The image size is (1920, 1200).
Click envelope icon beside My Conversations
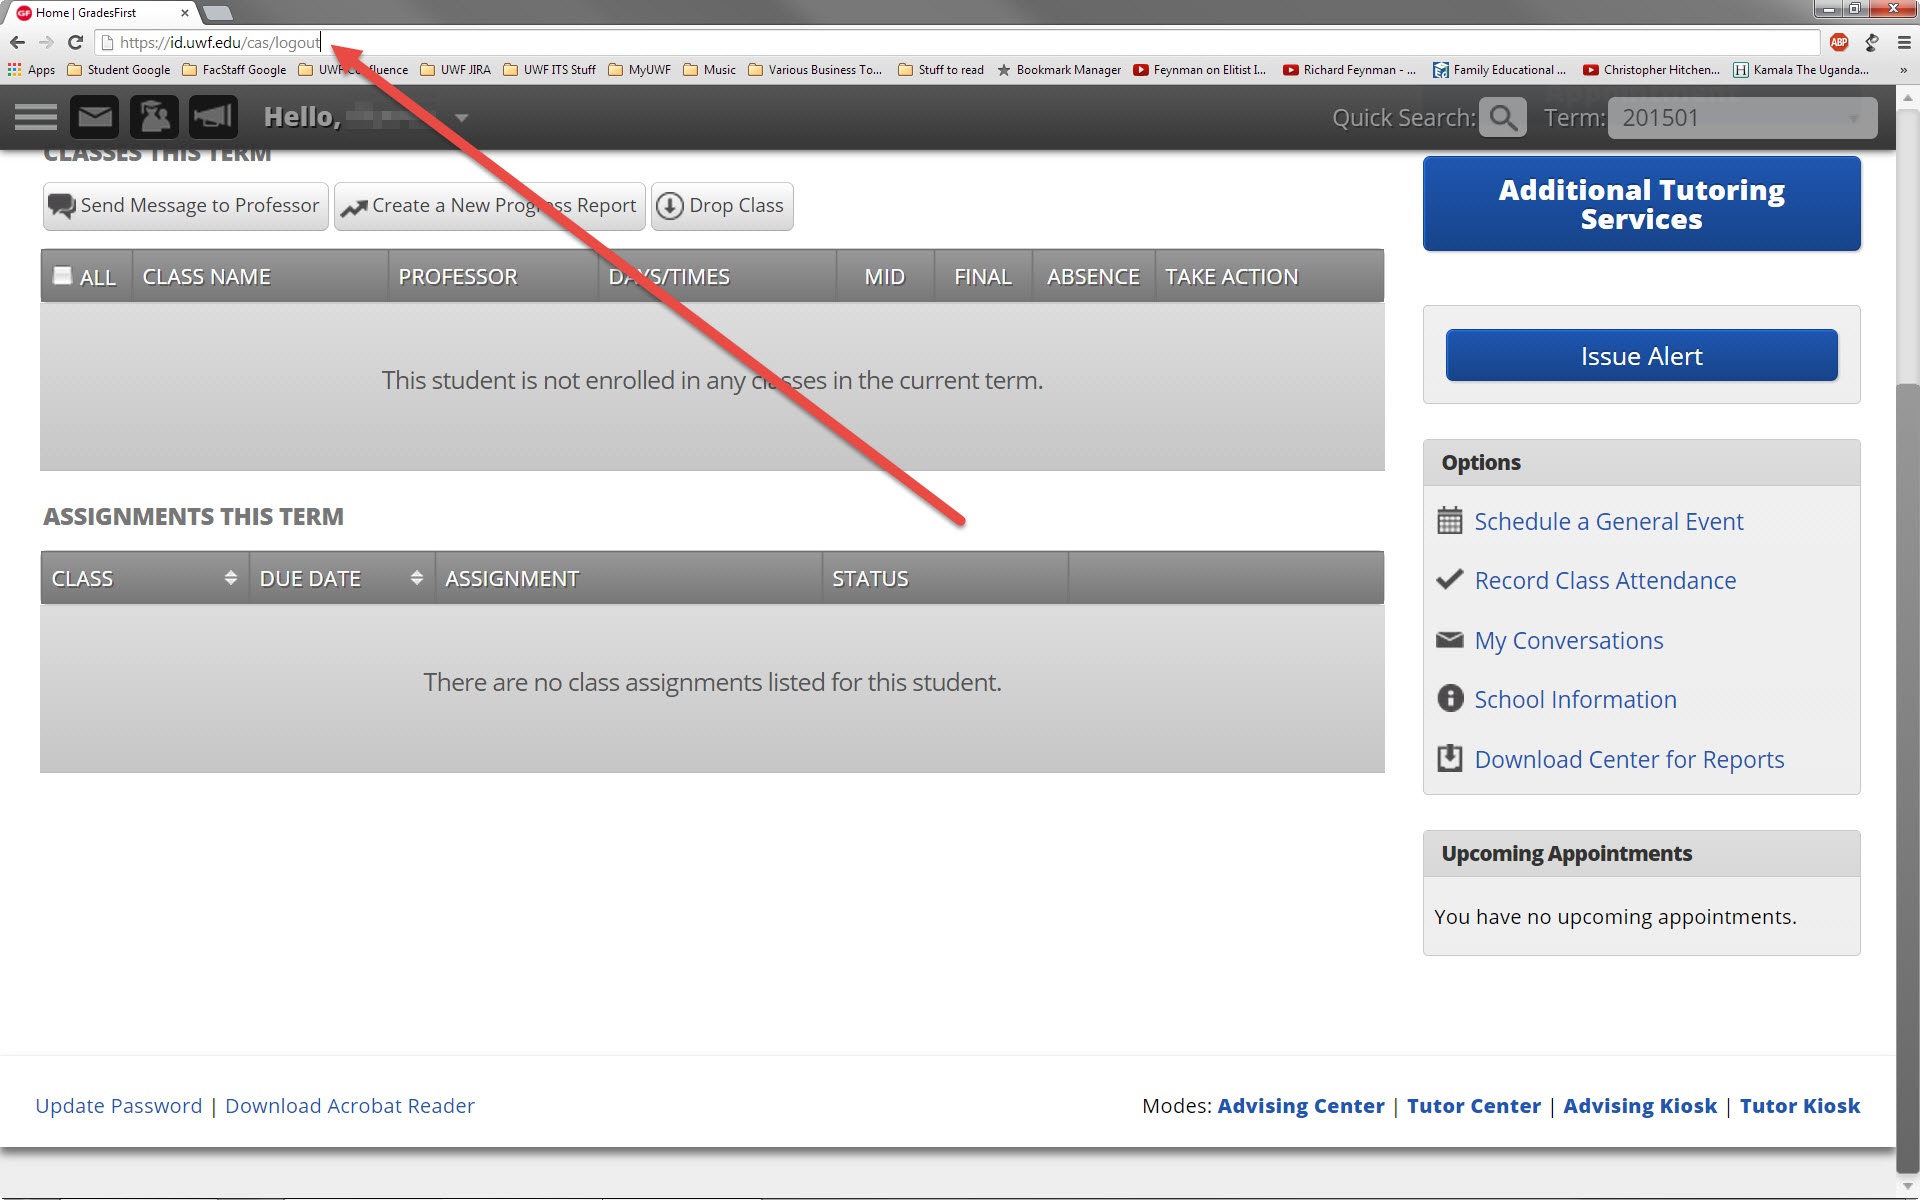[x=1449, y=640]
